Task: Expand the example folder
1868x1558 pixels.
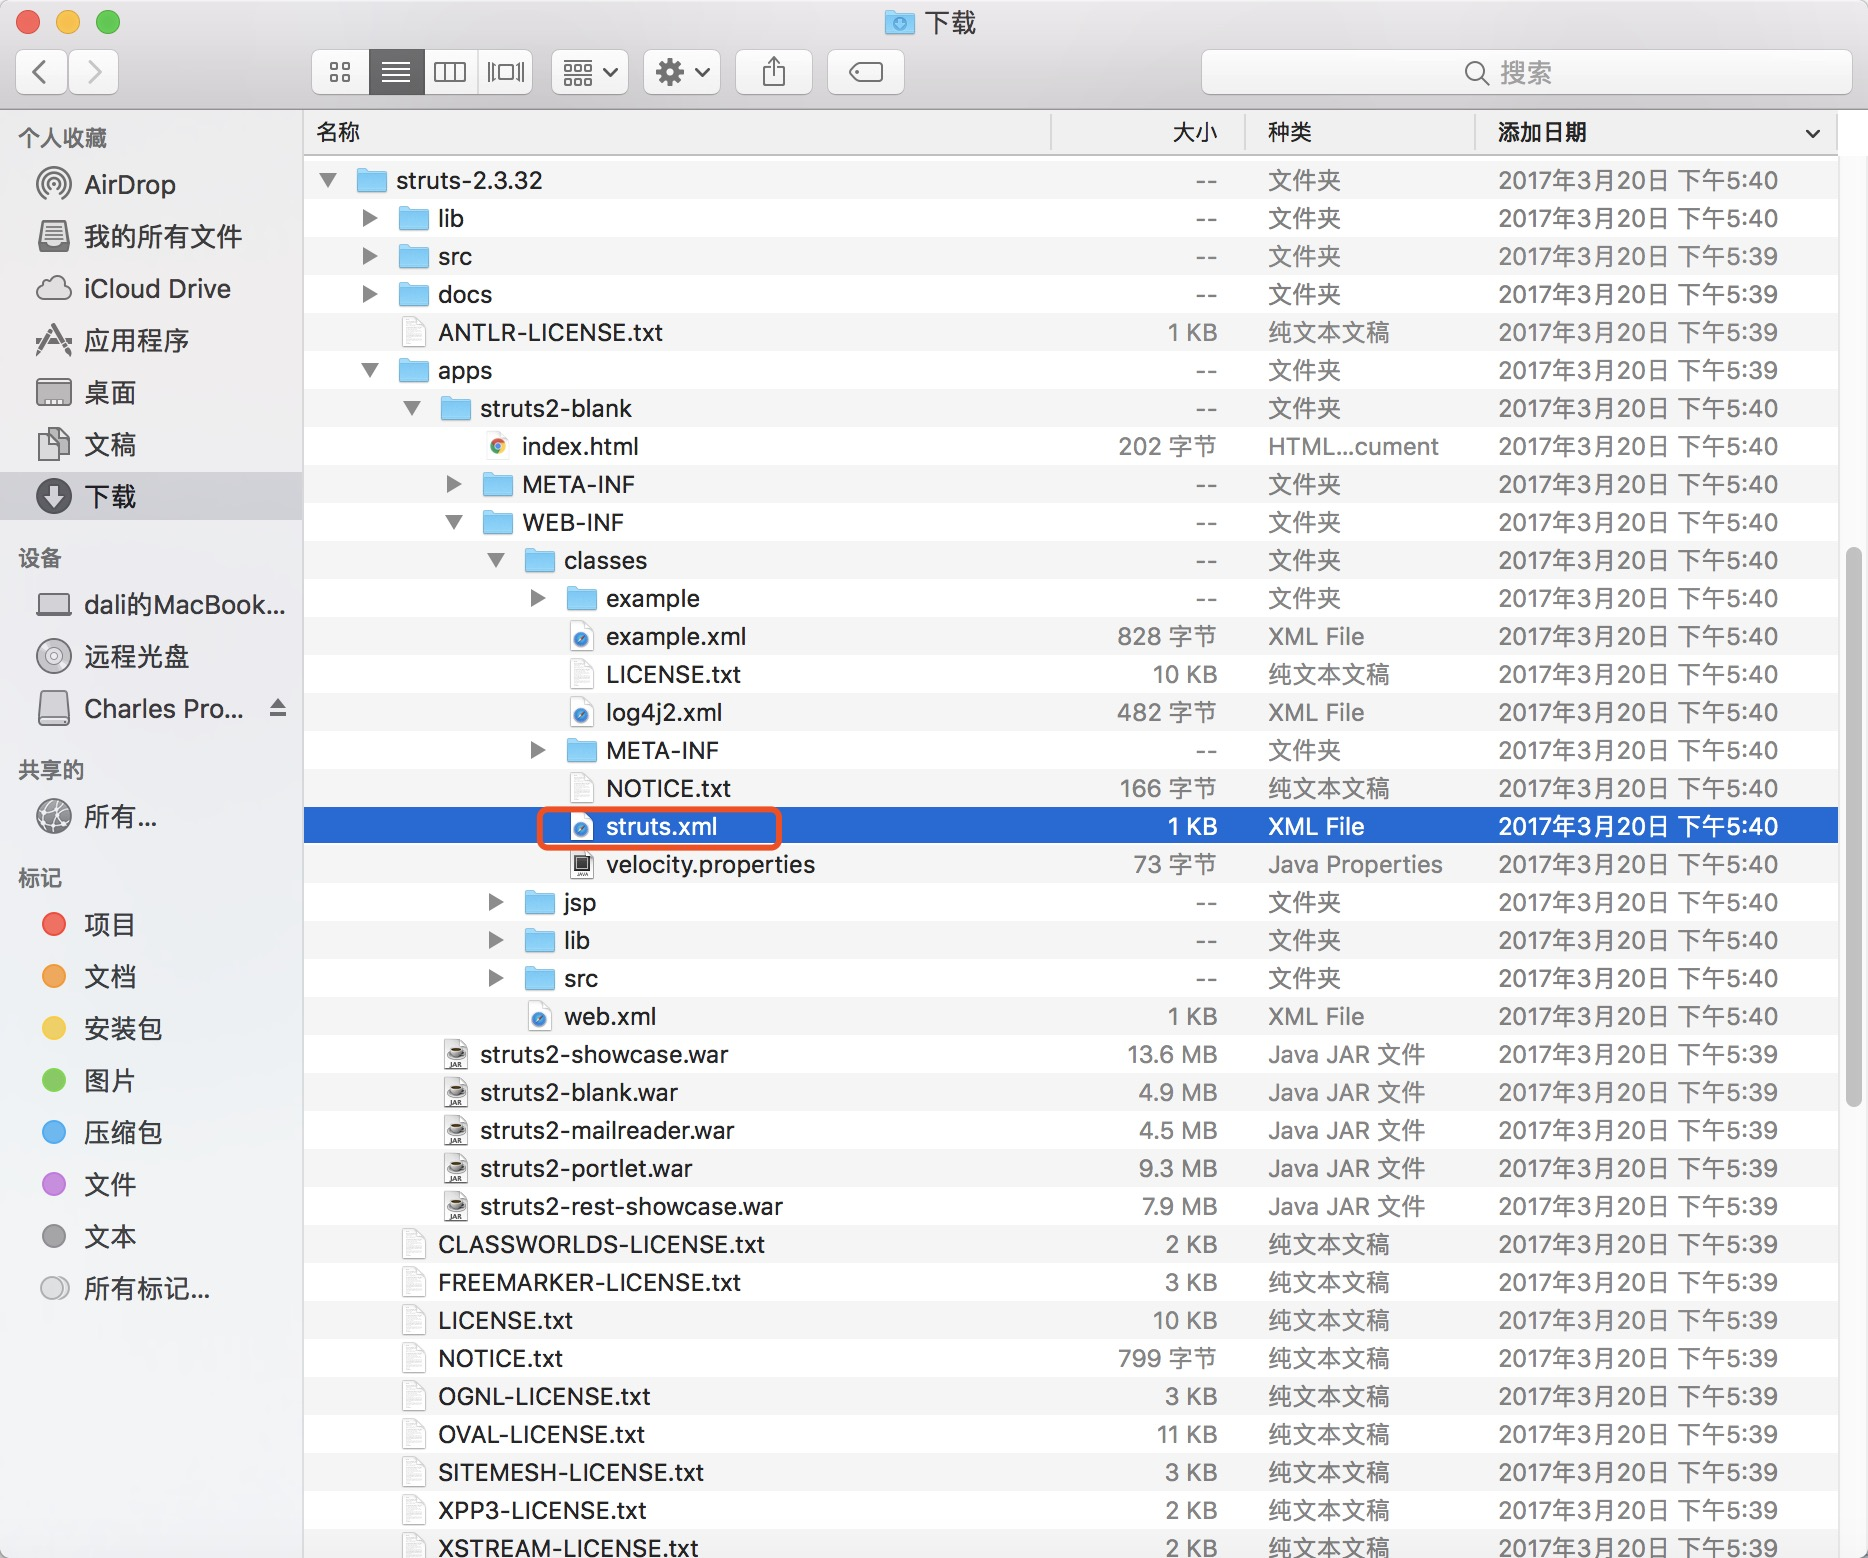Action: [x=538, y=599]
